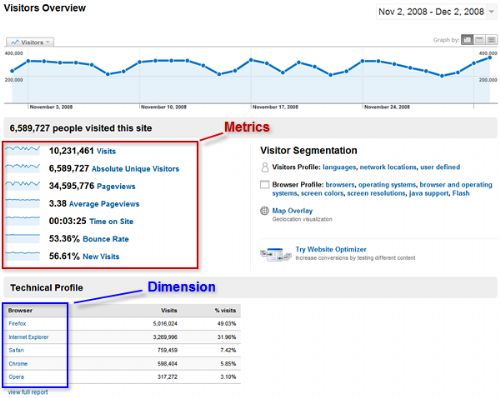Open the Safari browser row link
Screen dimensions: 500x398
[16, 350]
